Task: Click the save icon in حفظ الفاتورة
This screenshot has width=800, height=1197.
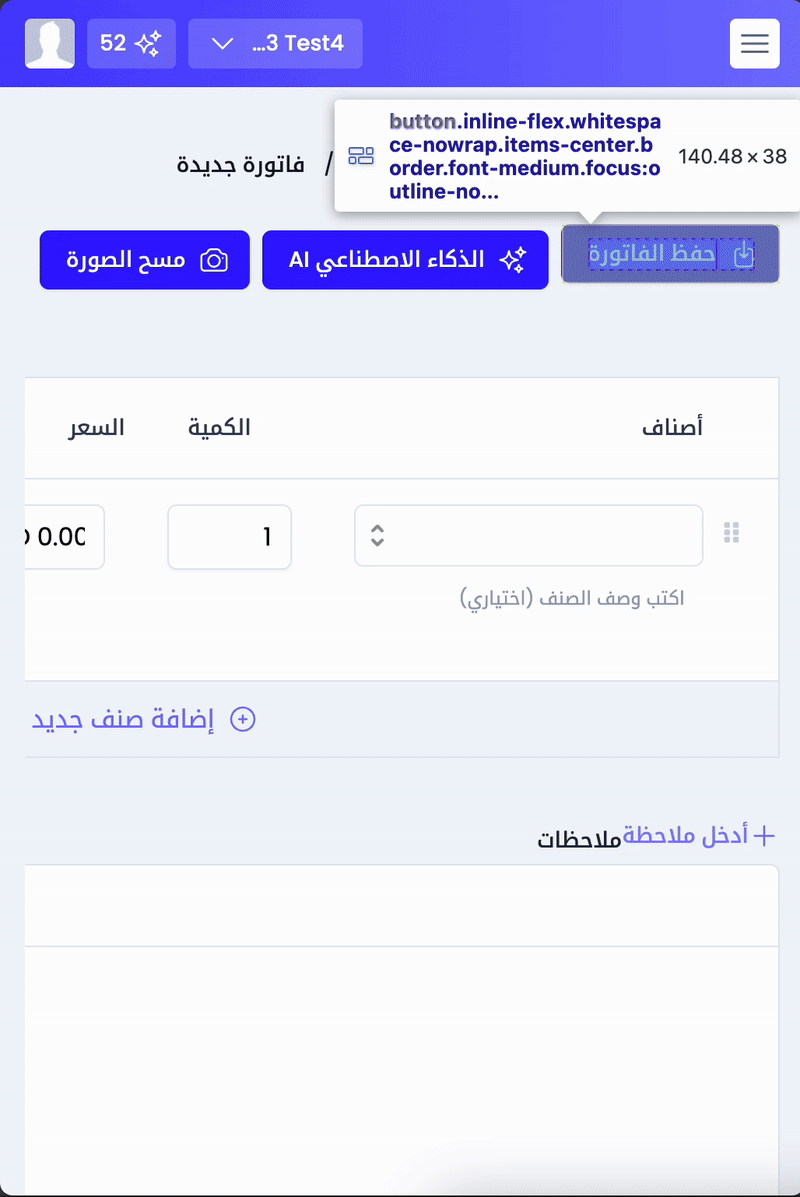Action: coord(743,255)
